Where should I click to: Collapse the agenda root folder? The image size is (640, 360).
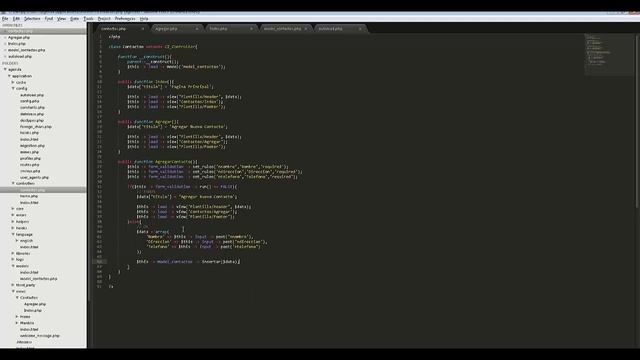coord(5,69)
